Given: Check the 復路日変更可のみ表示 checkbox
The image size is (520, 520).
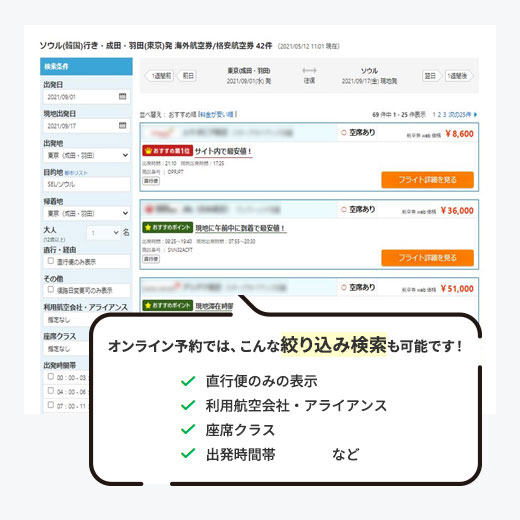Looking at the screenshot, I should click(x=51, y=289).
